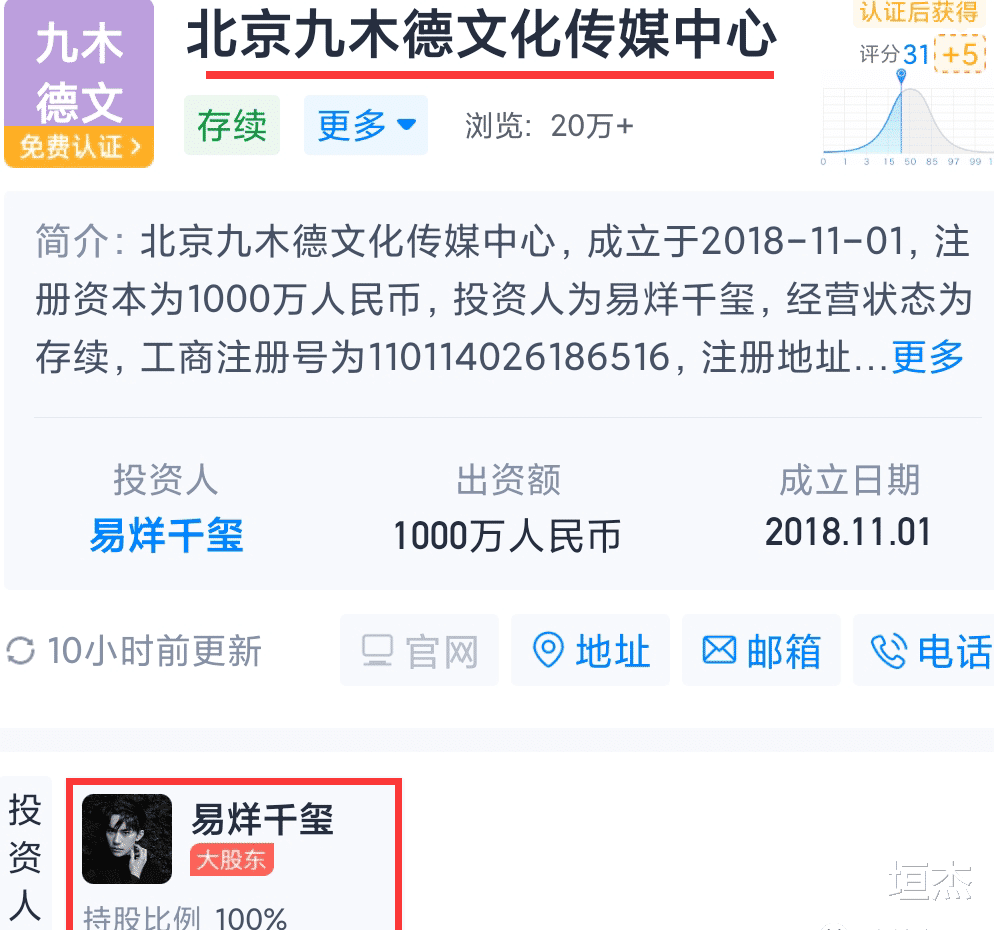Tap the +5 score bonus badge

(x=960, y=54)
